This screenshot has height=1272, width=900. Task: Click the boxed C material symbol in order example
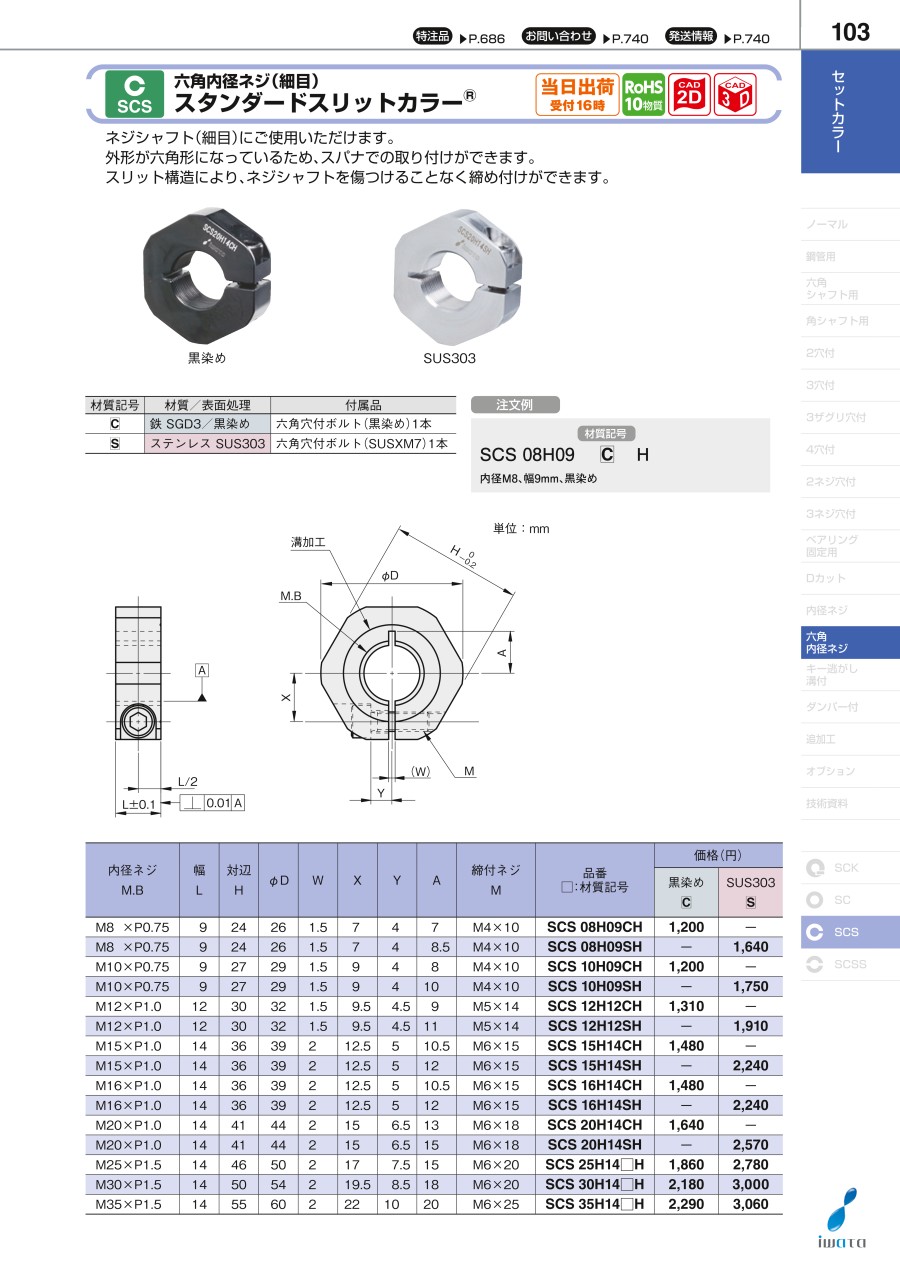tap(607, 455)
